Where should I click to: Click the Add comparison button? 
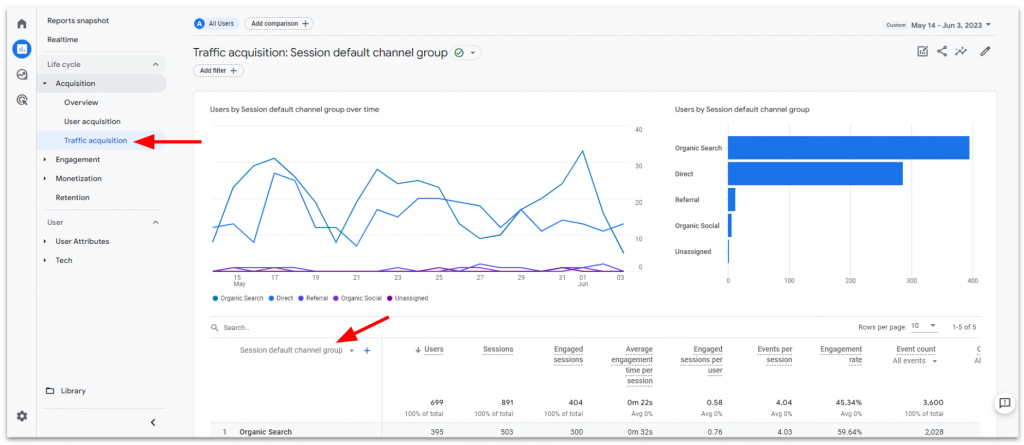point(278,23)
